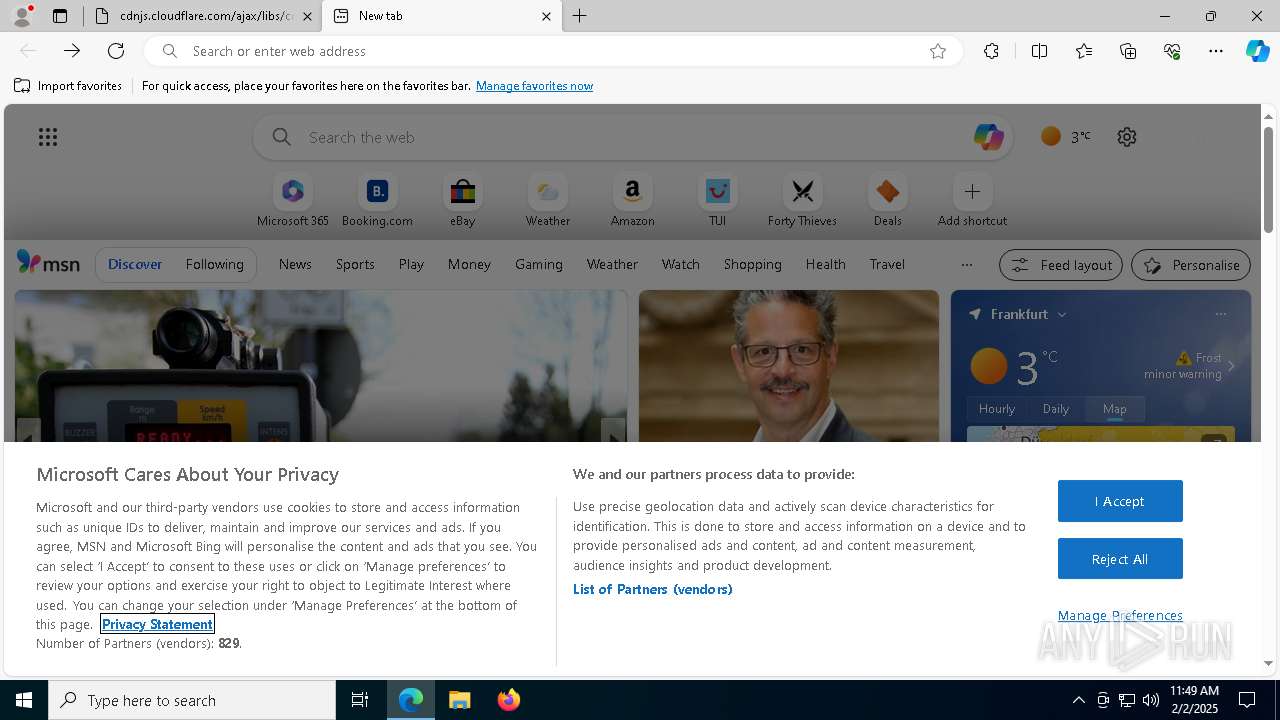The width and height of the screenshot is (1280, 720).
Task: Open the Health section
Action: [825, 265]
